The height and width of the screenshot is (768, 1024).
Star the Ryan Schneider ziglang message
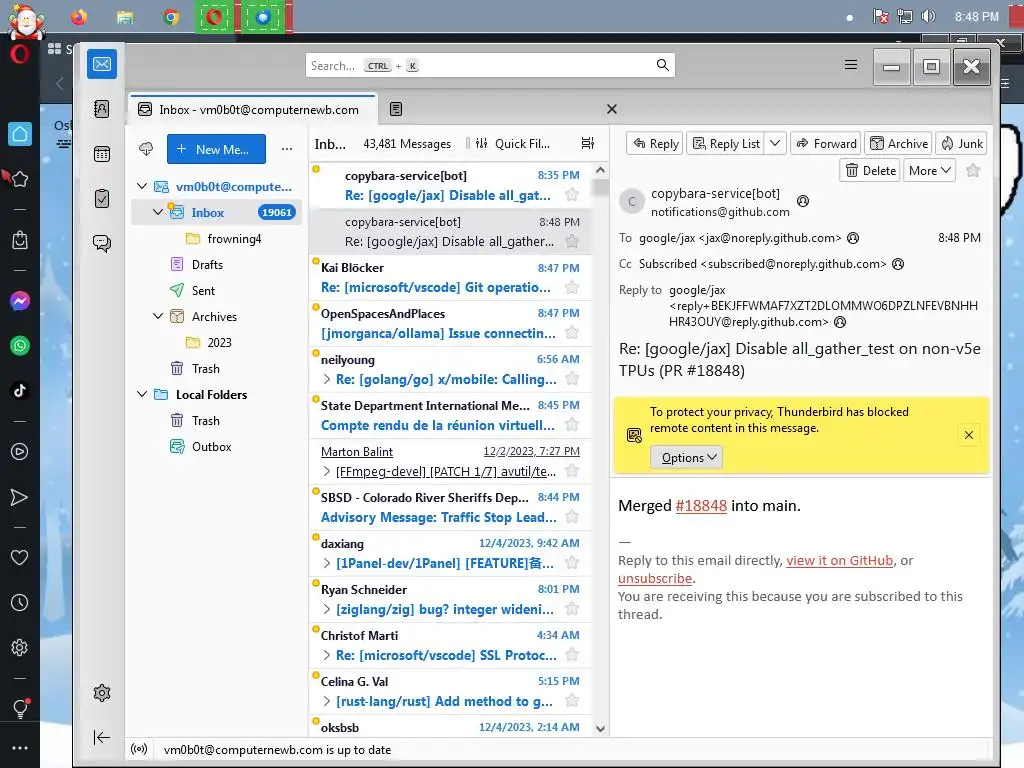(572, 609)
